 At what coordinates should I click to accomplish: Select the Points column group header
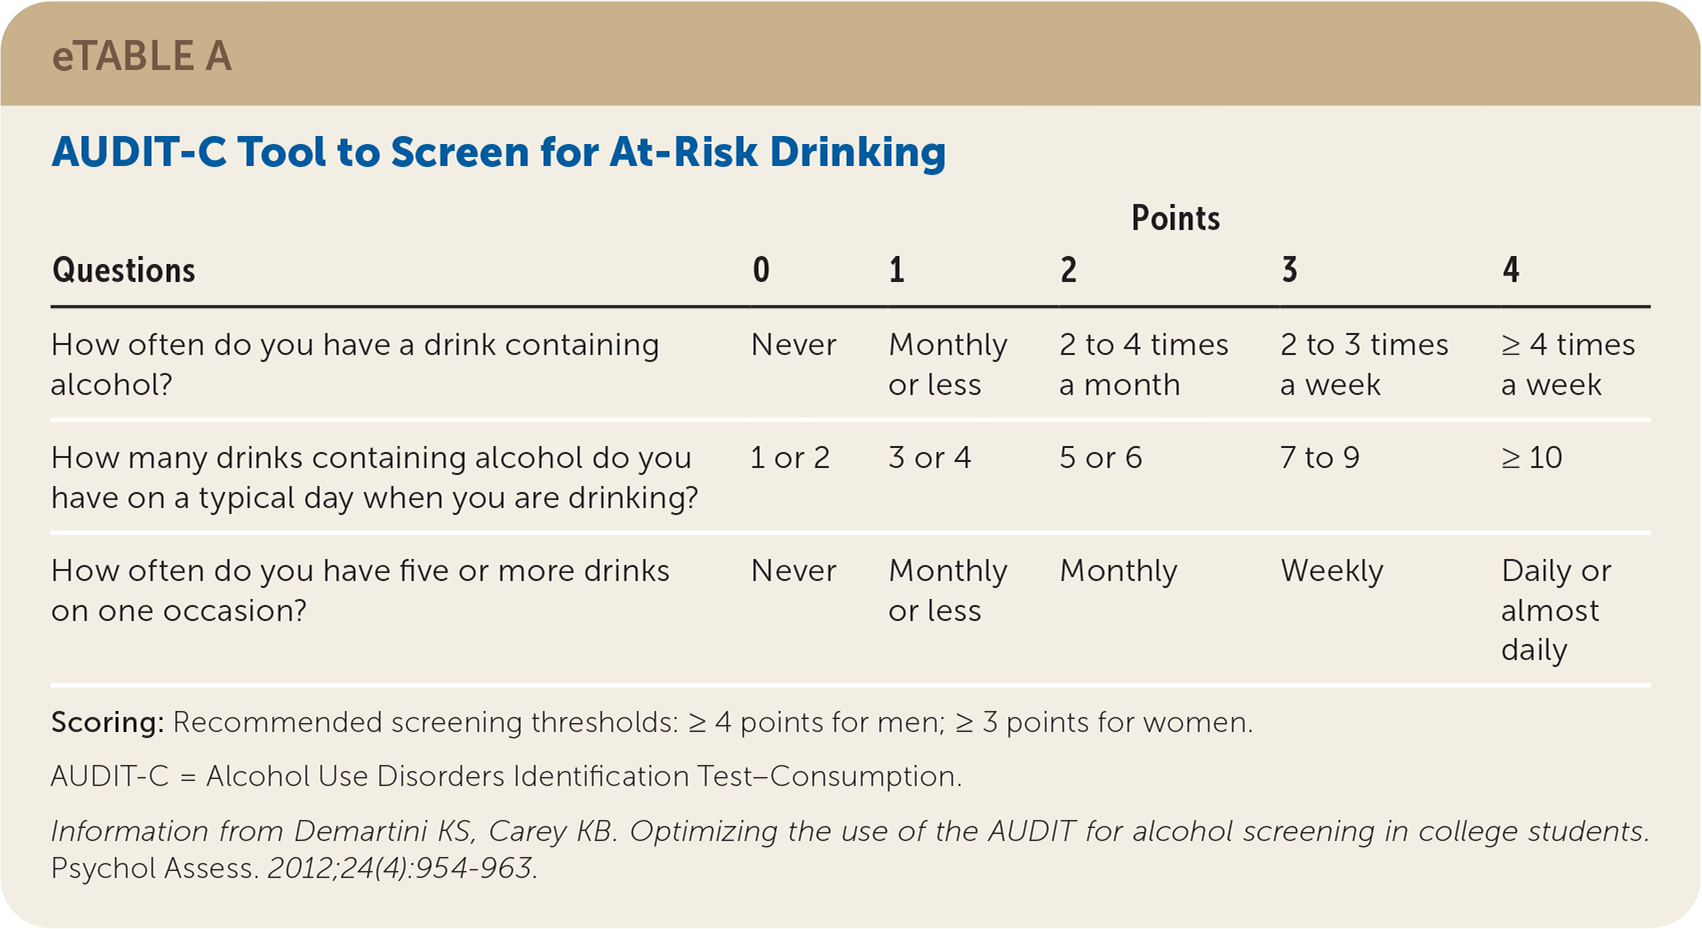coord(1175,218)
